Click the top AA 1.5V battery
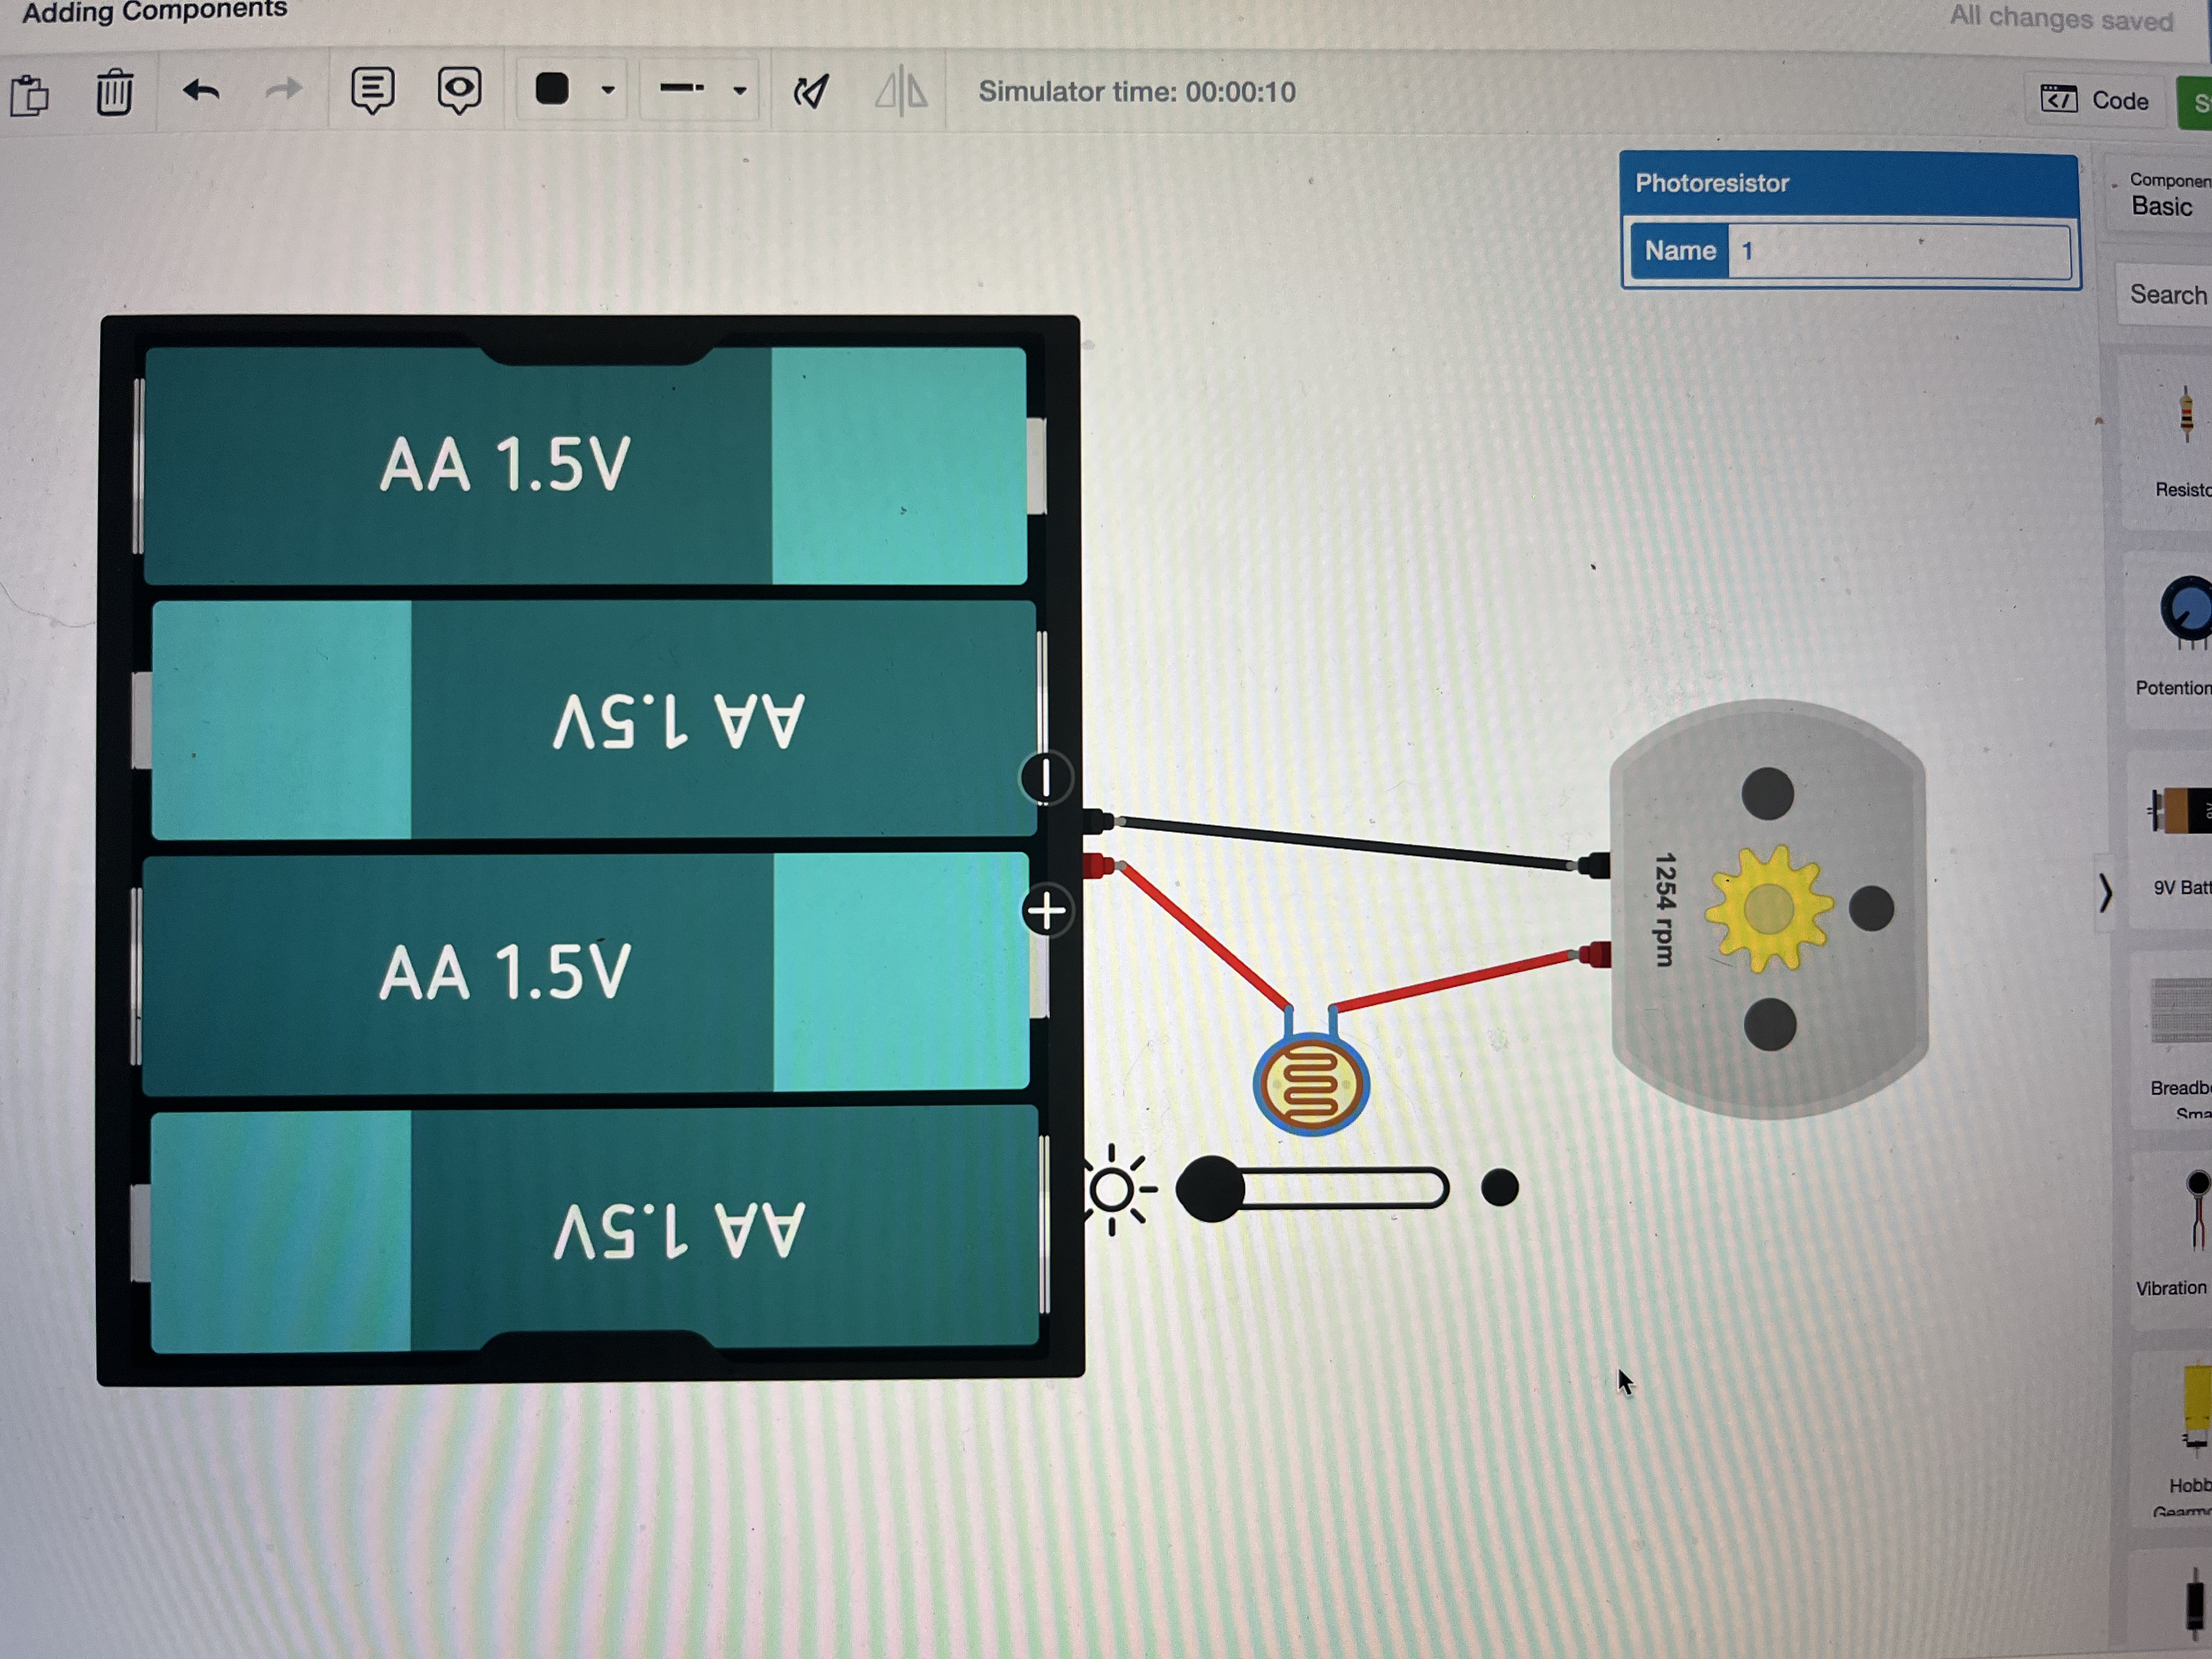This screenshot has height=1659, width=2212. [586, 465]
